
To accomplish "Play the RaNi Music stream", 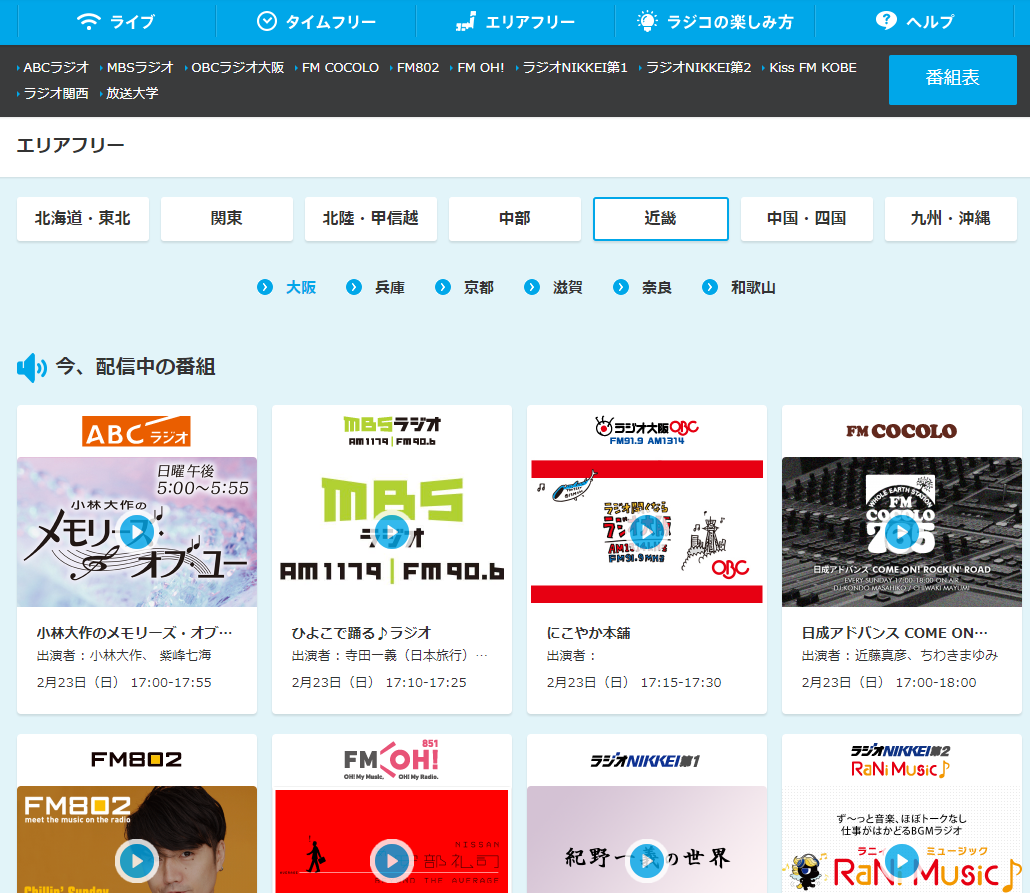I will click(x=902, y=861).
